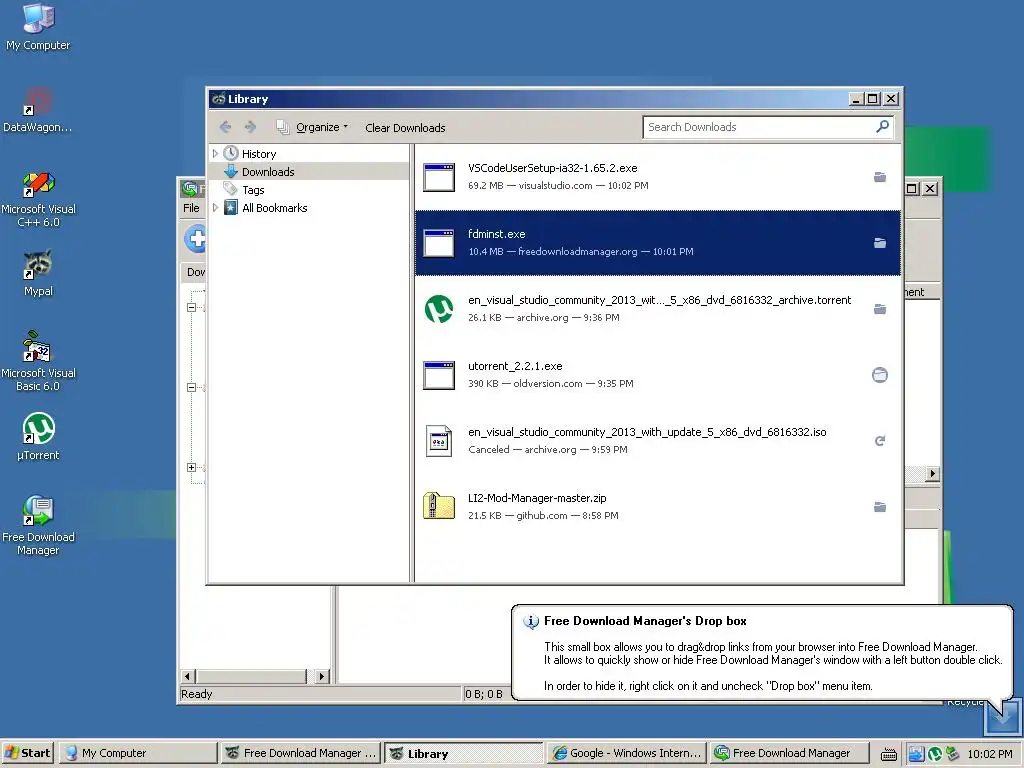Switch to My Computer taskbar button

coord(137,753)
